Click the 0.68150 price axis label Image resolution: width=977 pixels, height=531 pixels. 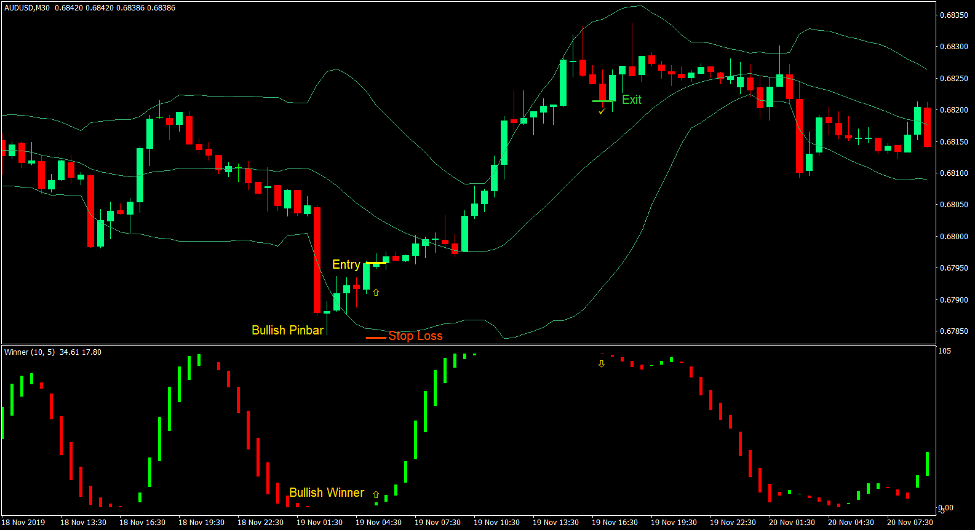953,142
